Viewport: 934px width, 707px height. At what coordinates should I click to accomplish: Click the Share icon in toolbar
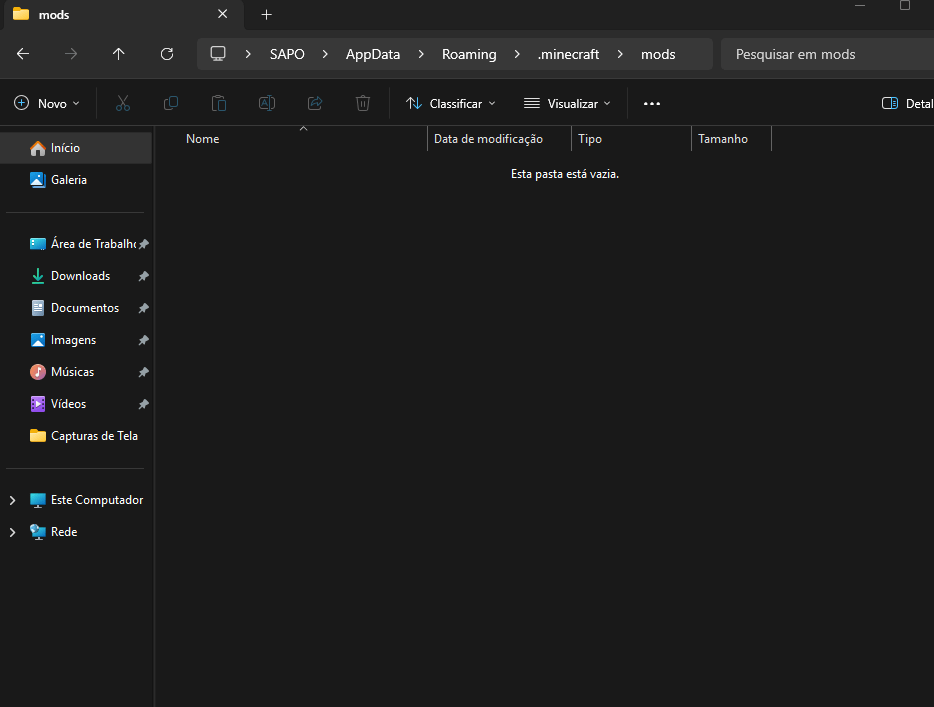pos(315,103)
